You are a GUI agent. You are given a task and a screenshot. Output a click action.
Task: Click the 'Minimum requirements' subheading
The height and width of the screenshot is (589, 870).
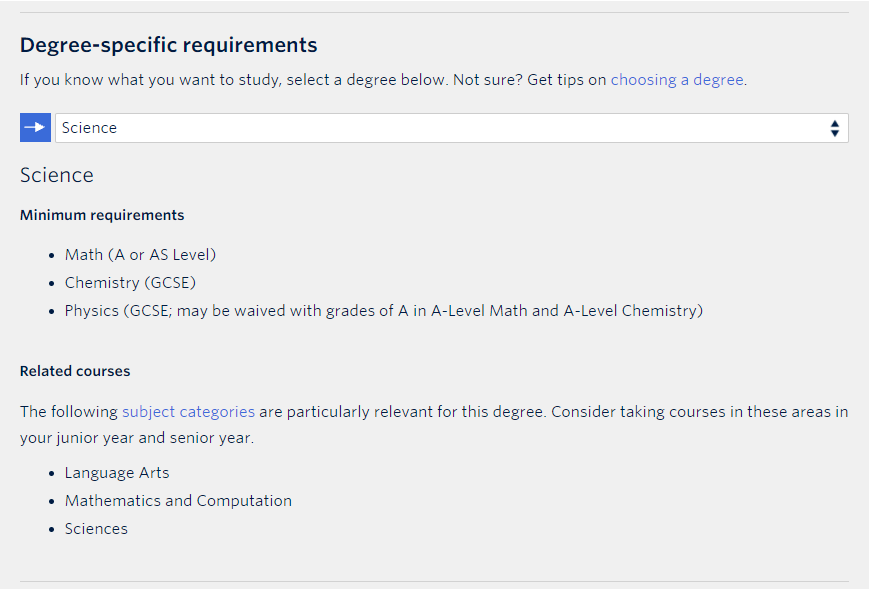pyautogui.click(x=102, y=215)
